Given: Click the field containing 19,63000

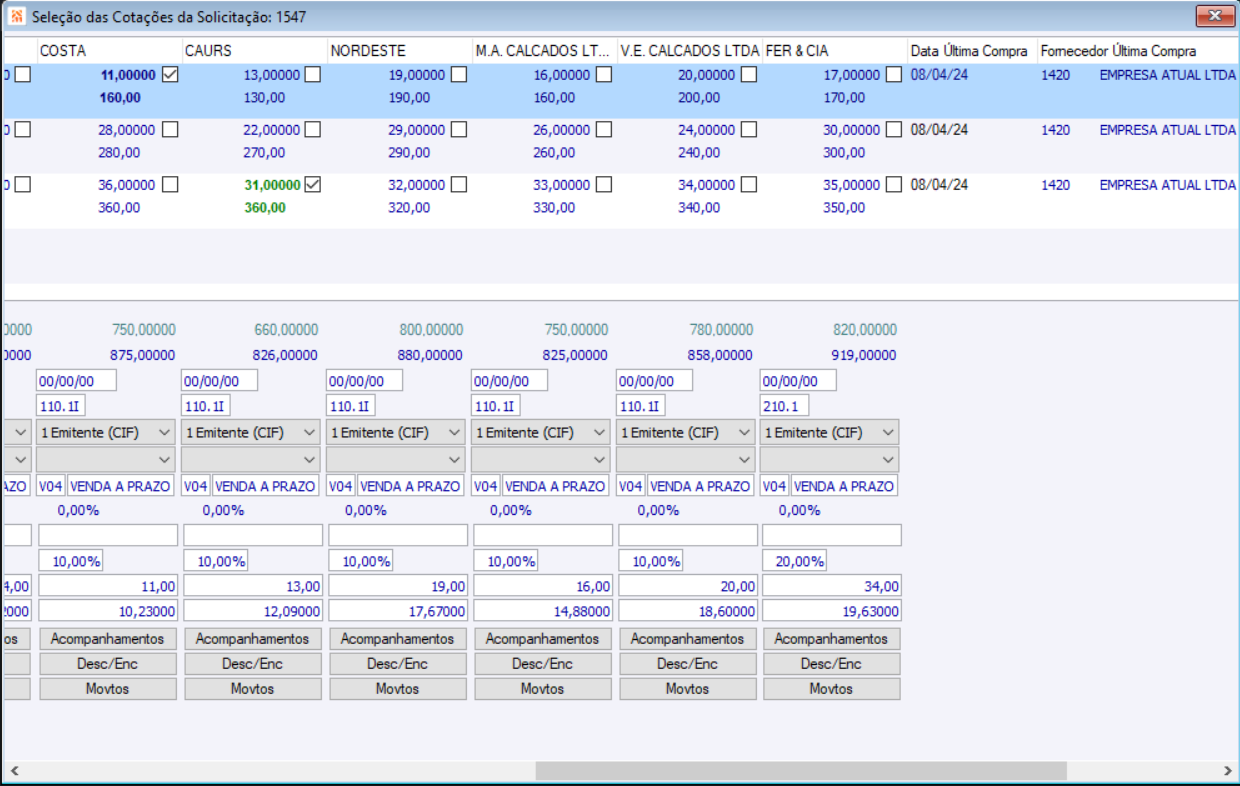Looking at the screenshot, I should [x=832, y=611].
